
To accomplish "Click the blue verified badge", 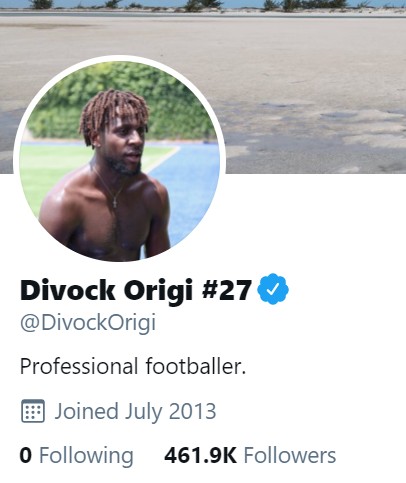I will 273,289.
